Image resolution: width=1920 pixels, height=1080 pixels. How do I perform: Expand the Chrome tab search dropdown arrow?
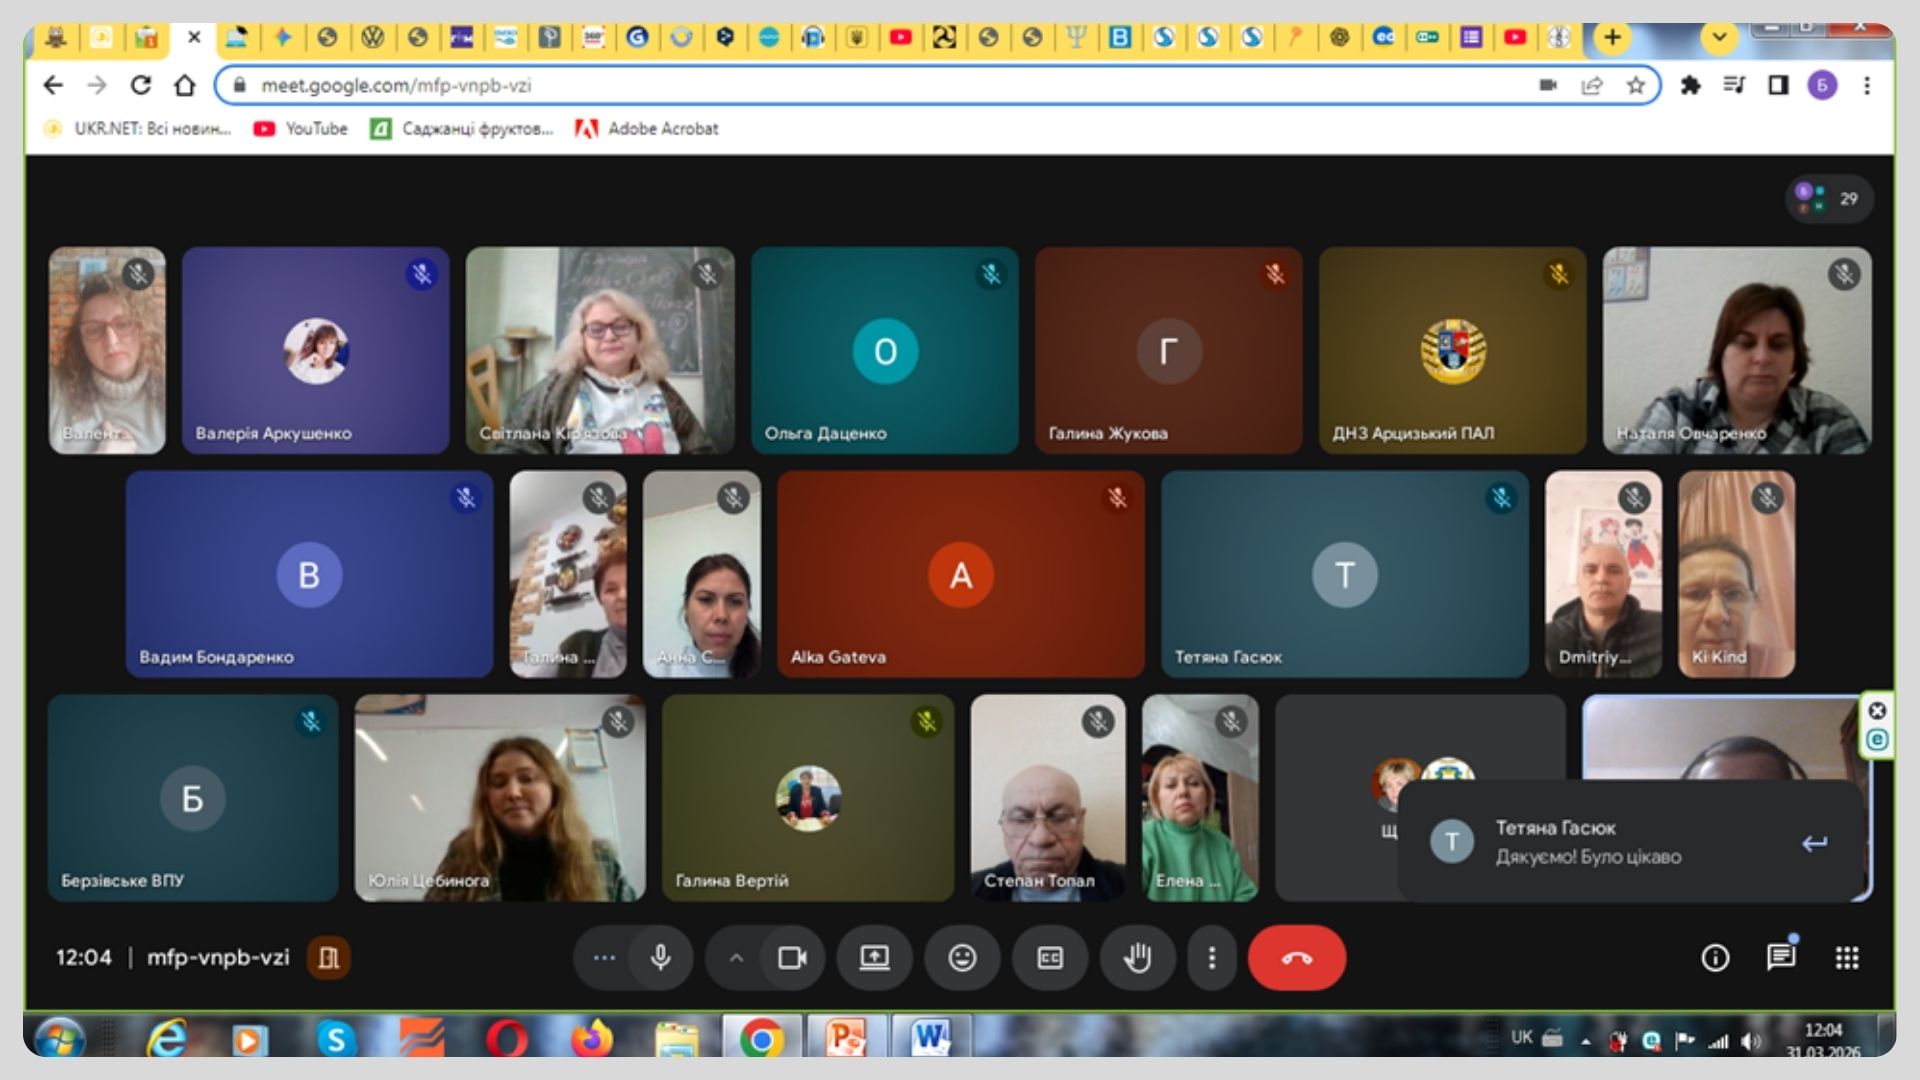point(1719,38)
